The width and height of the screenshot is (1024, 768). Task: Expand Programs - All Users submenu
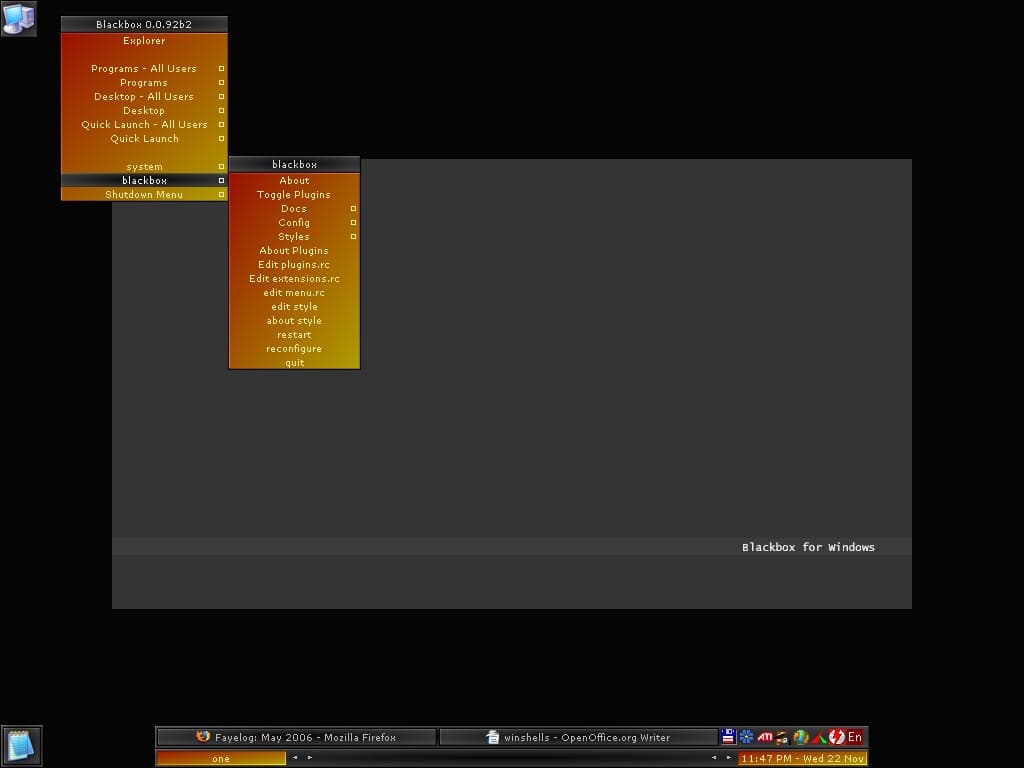(x=144, y=69)
